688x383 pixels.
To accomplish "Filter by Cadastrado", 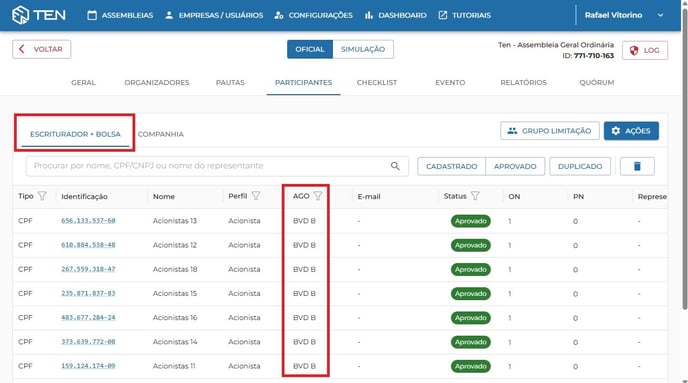I will point(452,166).
